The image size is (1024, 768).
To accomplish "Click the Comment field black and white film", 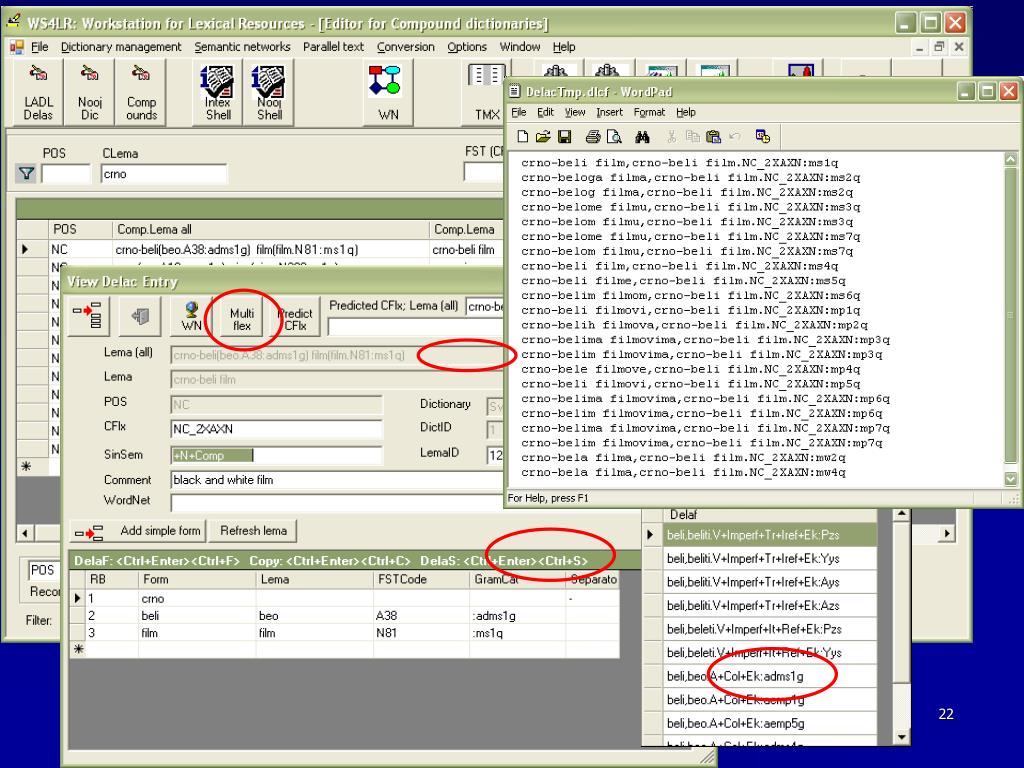I will (x=336, y=480).
